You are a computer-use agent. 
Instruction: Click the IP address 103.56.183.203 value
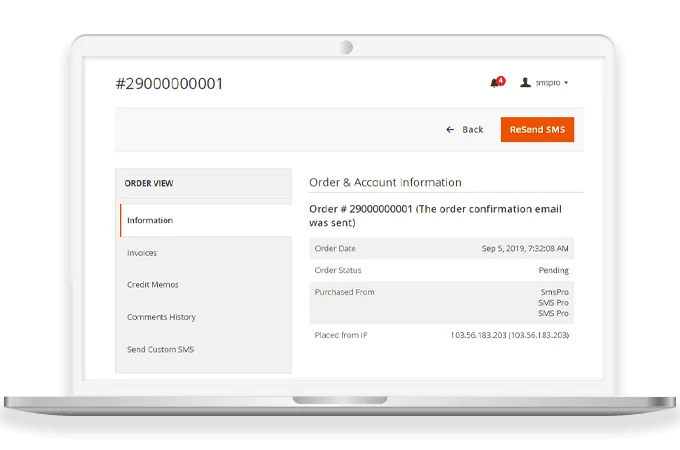510,335
